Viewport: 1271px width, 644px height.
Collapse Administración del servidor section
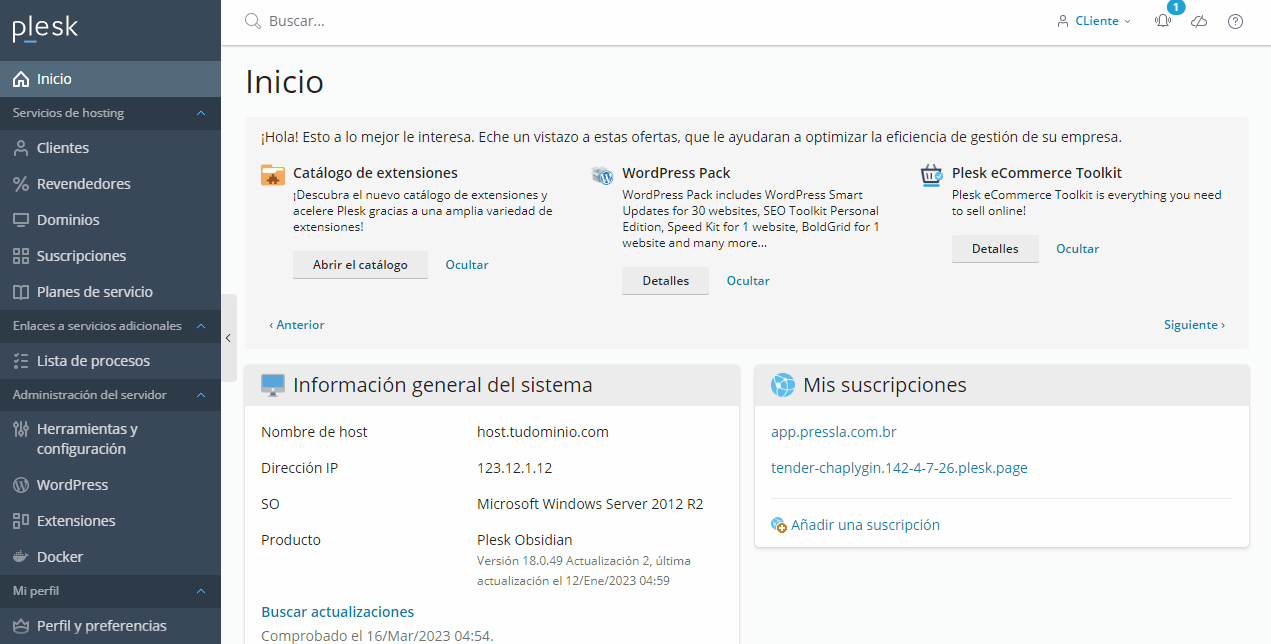point(201,395)
